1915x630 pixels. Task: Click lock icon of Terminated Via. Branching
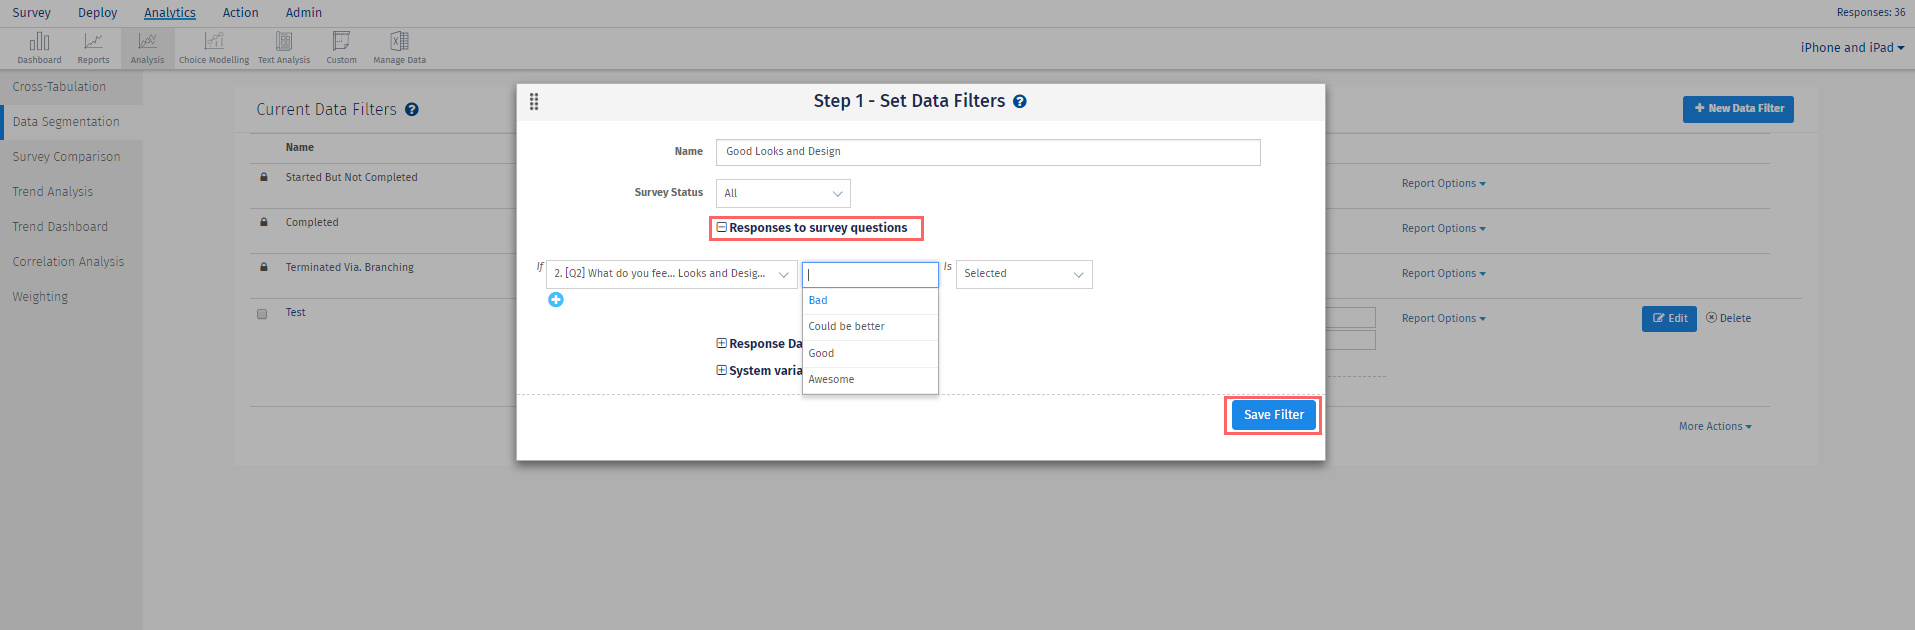tap(264, 267)
